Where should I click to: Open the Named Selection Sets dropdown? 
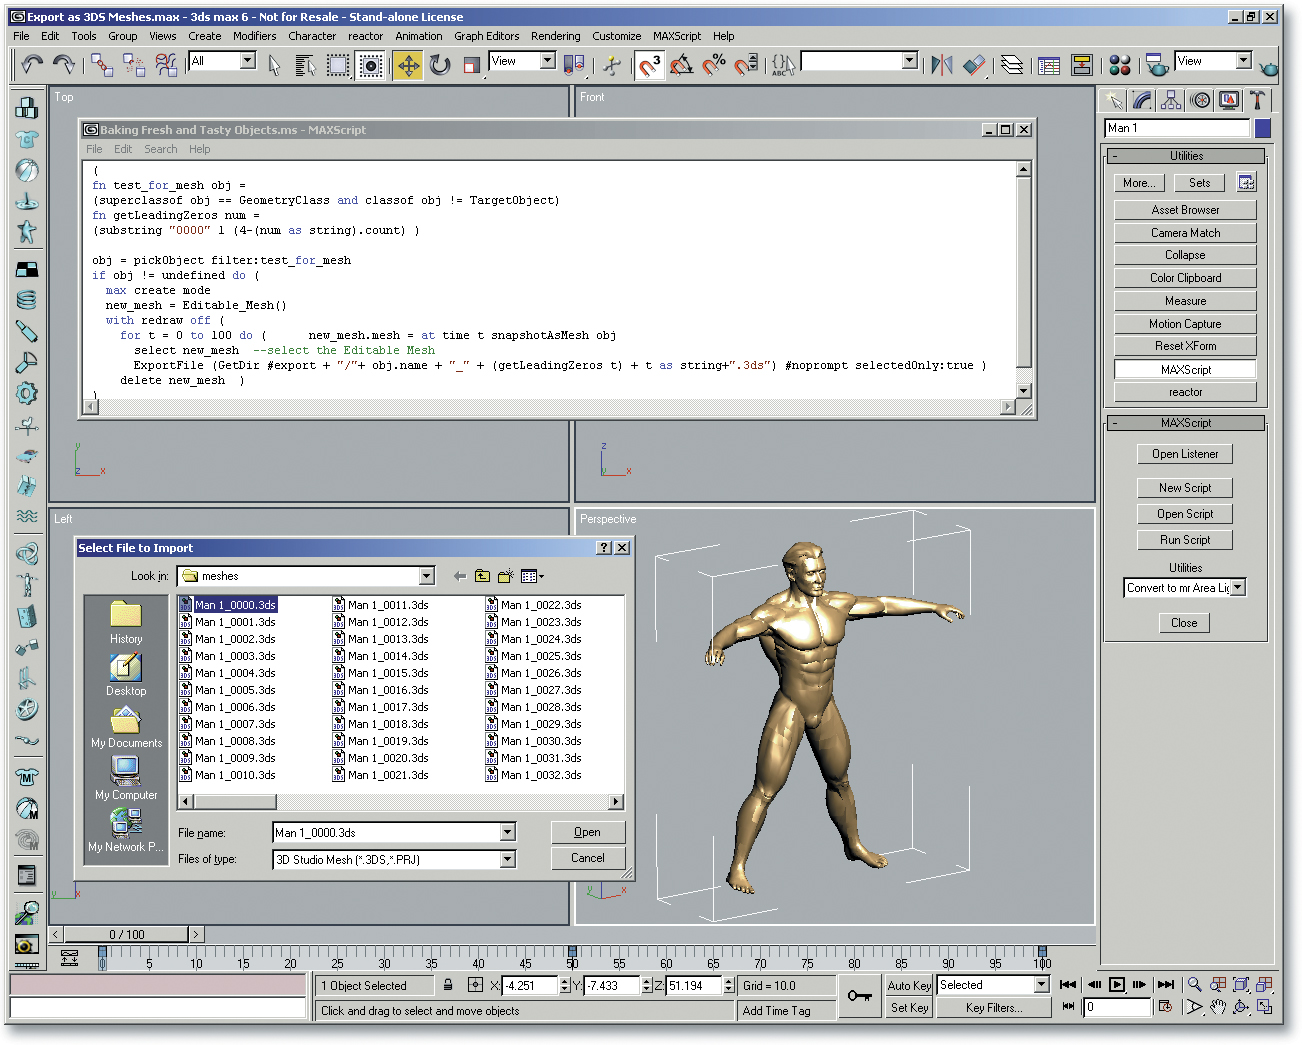coord(910,61)
